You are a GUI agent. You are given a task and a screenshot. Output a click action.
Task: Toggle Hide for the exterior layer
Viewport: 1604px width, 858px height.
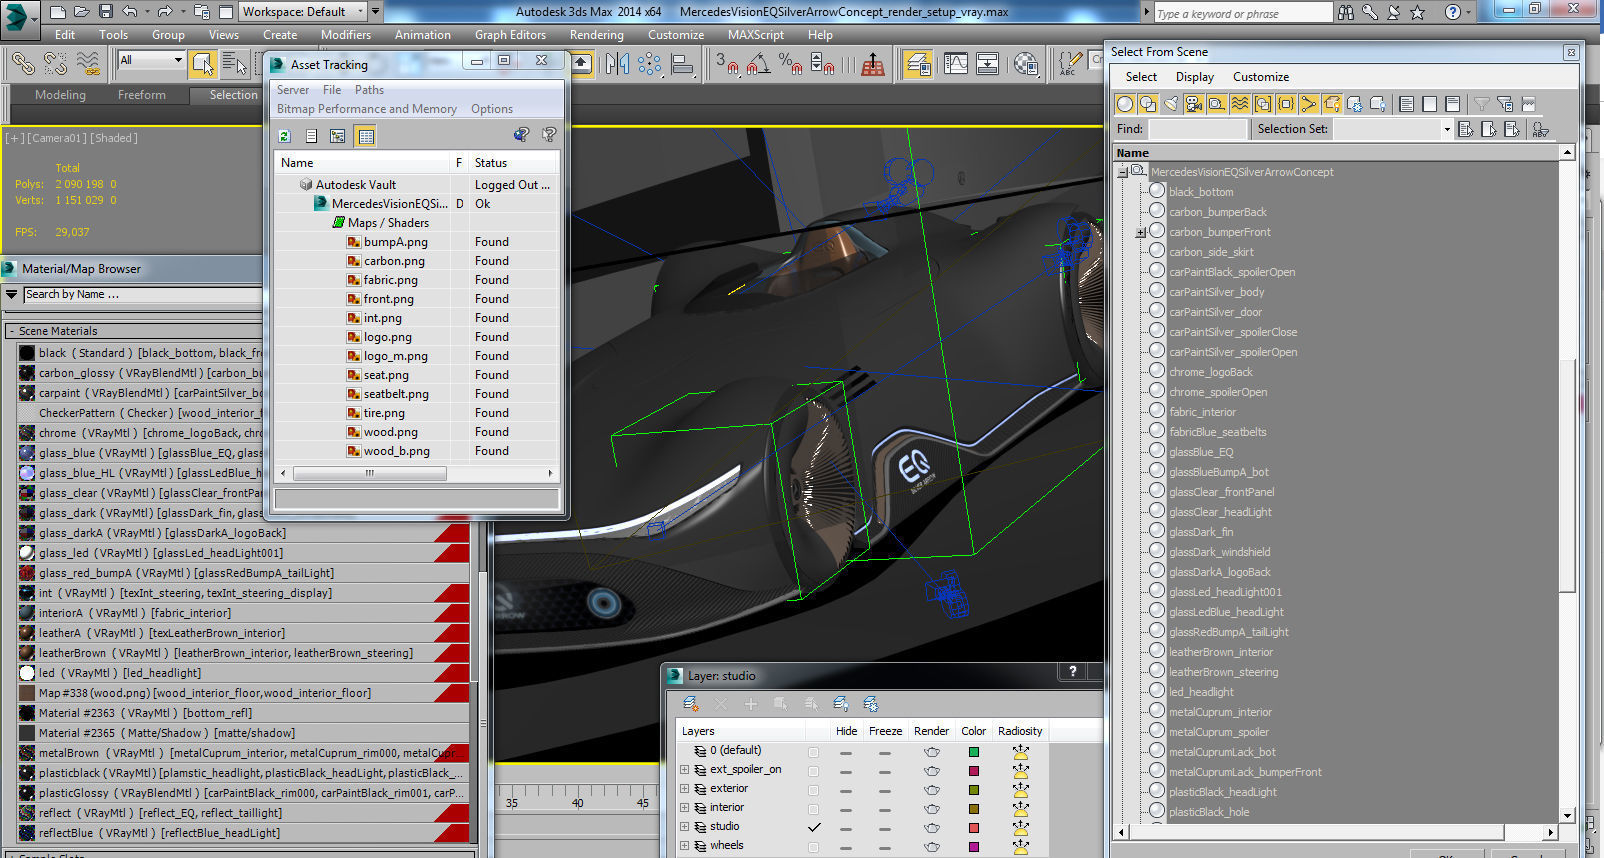[x=846, y=789]
